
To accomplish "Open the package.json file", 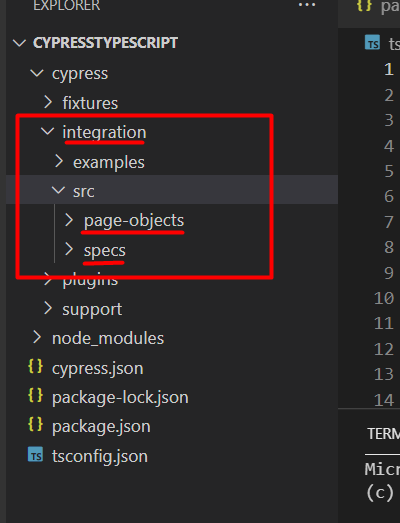I will [x=101, y=427].
